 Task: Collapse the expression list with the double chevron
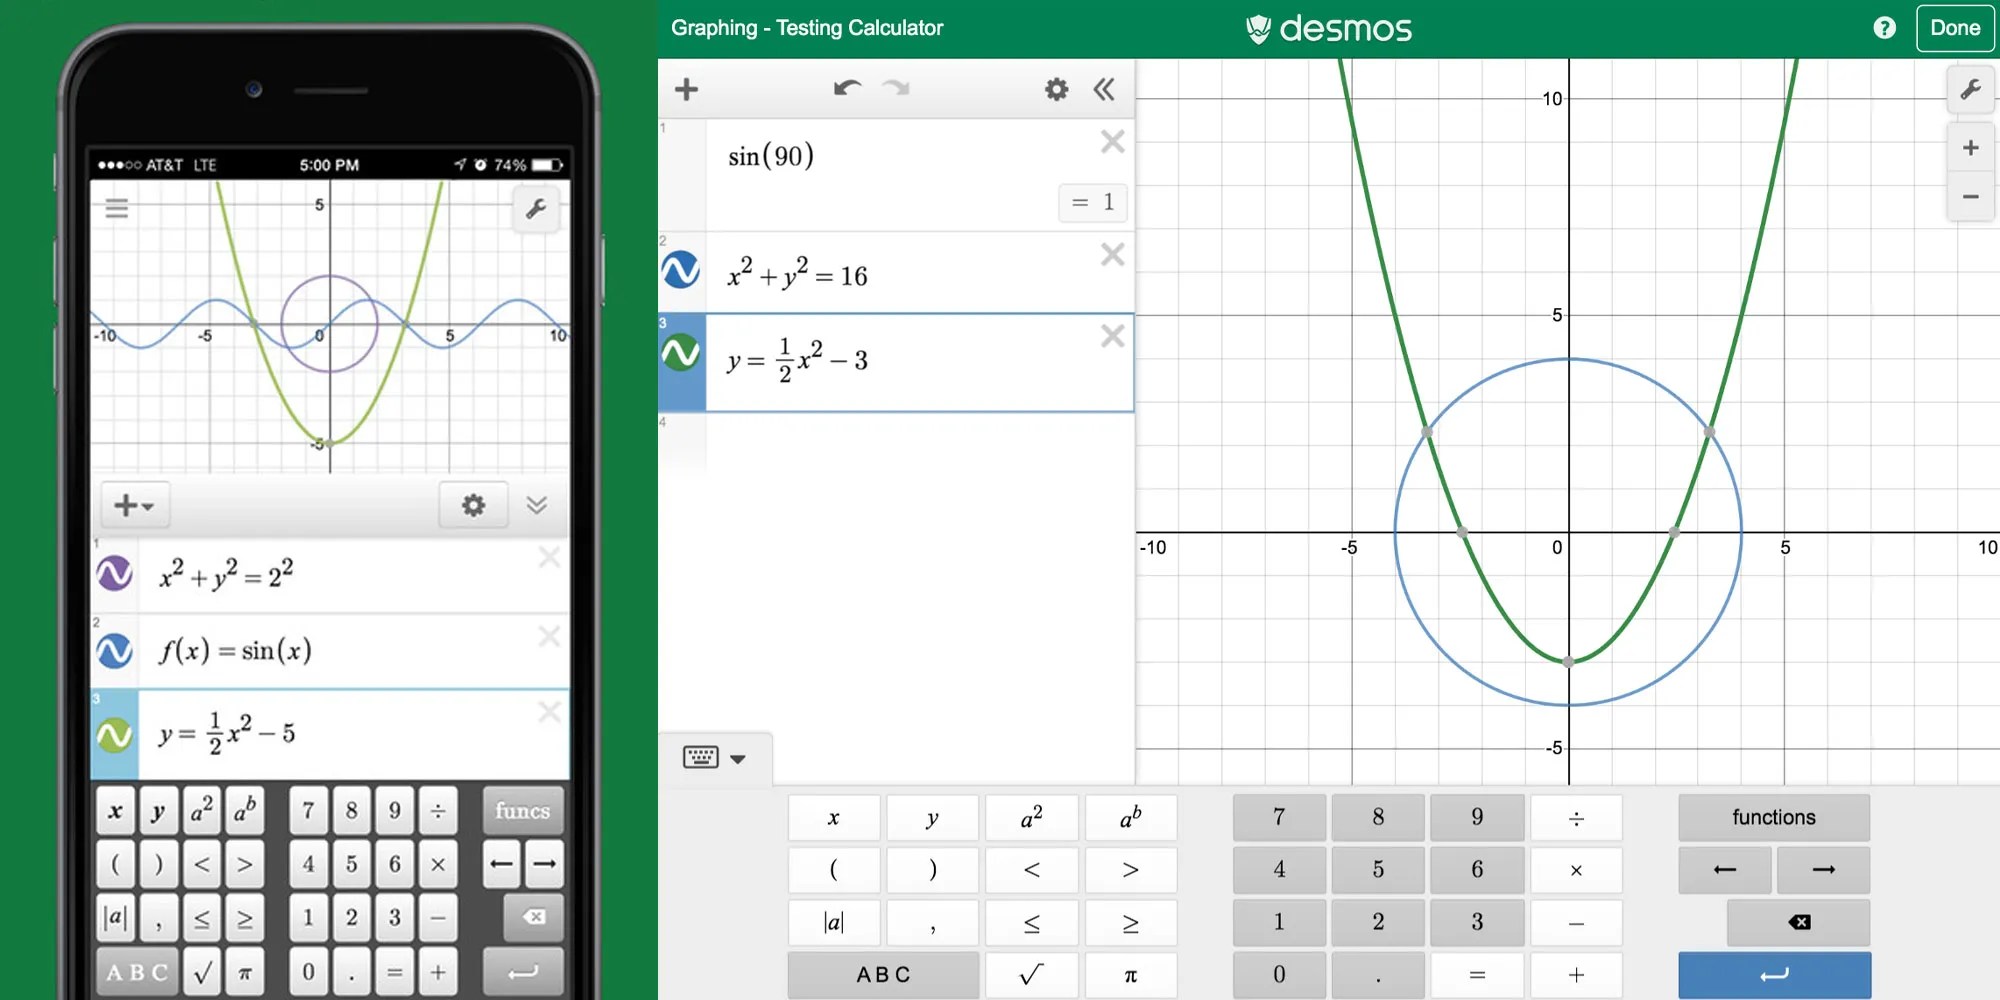pos(1104,89)
